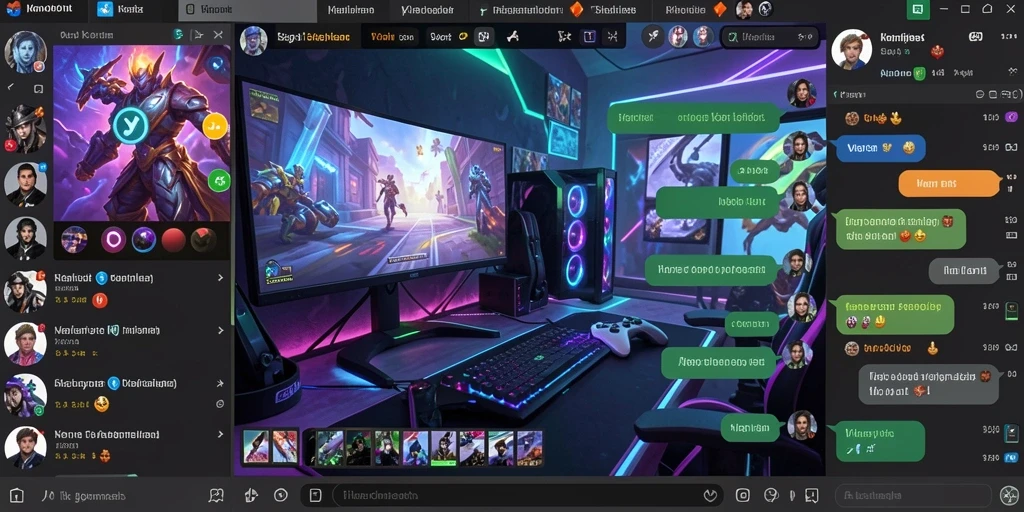Click the orange text button in the center header
Screen dimensions: 1024x512
(x=391, y=37)
